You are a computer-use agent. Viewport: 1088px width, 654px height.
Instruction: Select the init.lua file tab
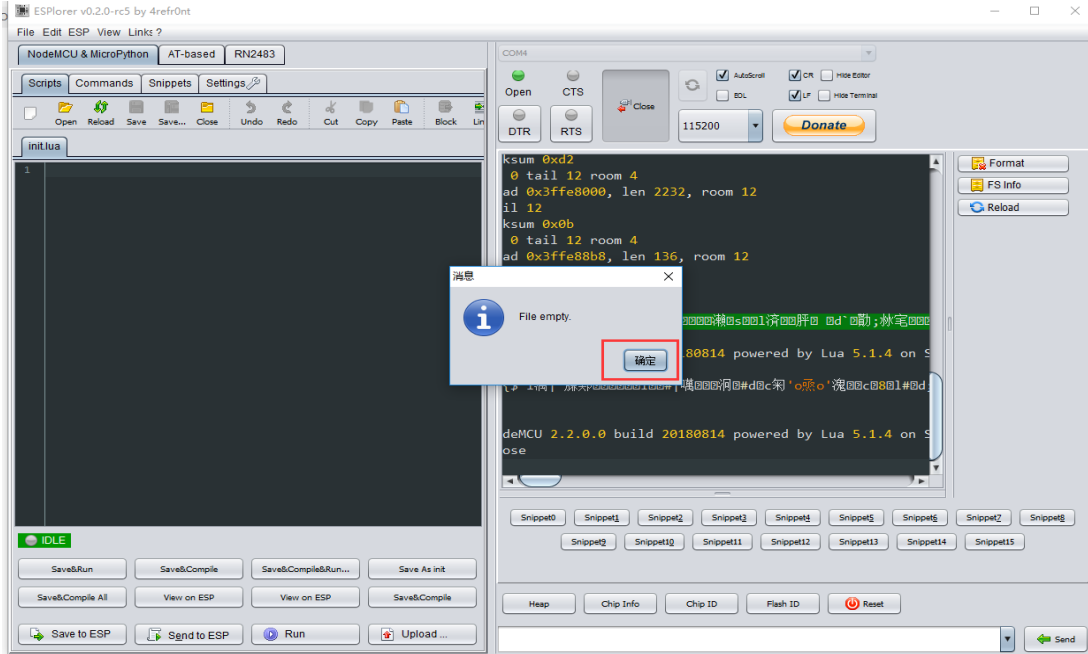(x=44, y=146)
